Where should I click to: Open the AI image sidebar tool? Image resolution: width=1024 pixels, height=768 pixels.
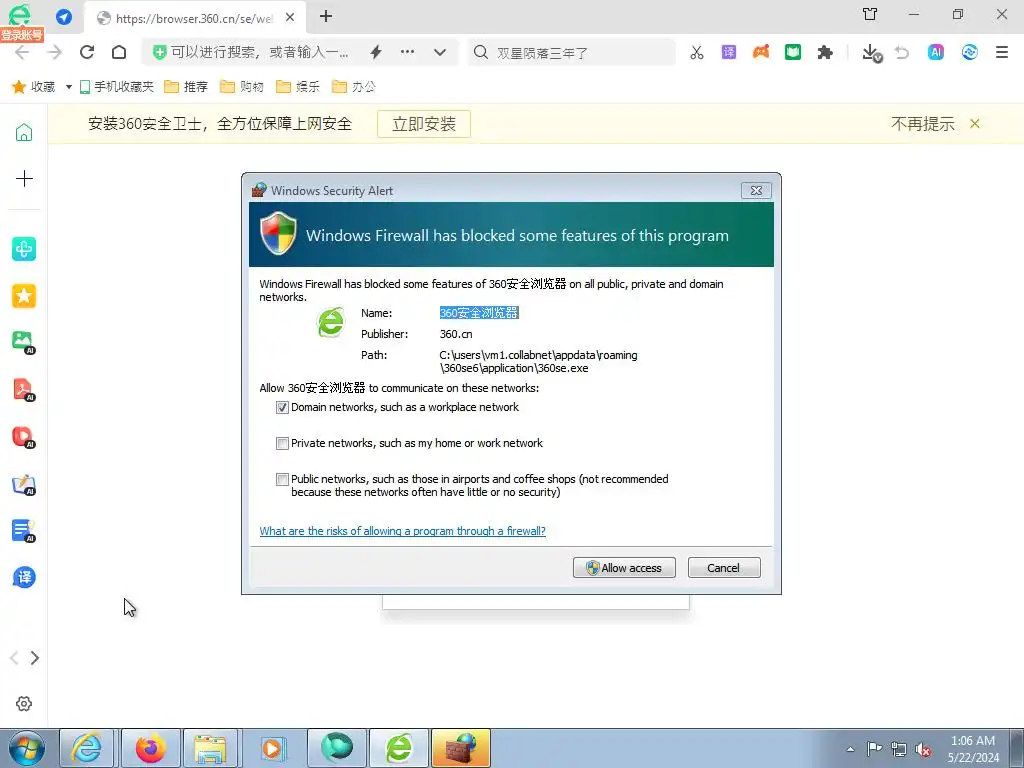(x=24, y=342)
